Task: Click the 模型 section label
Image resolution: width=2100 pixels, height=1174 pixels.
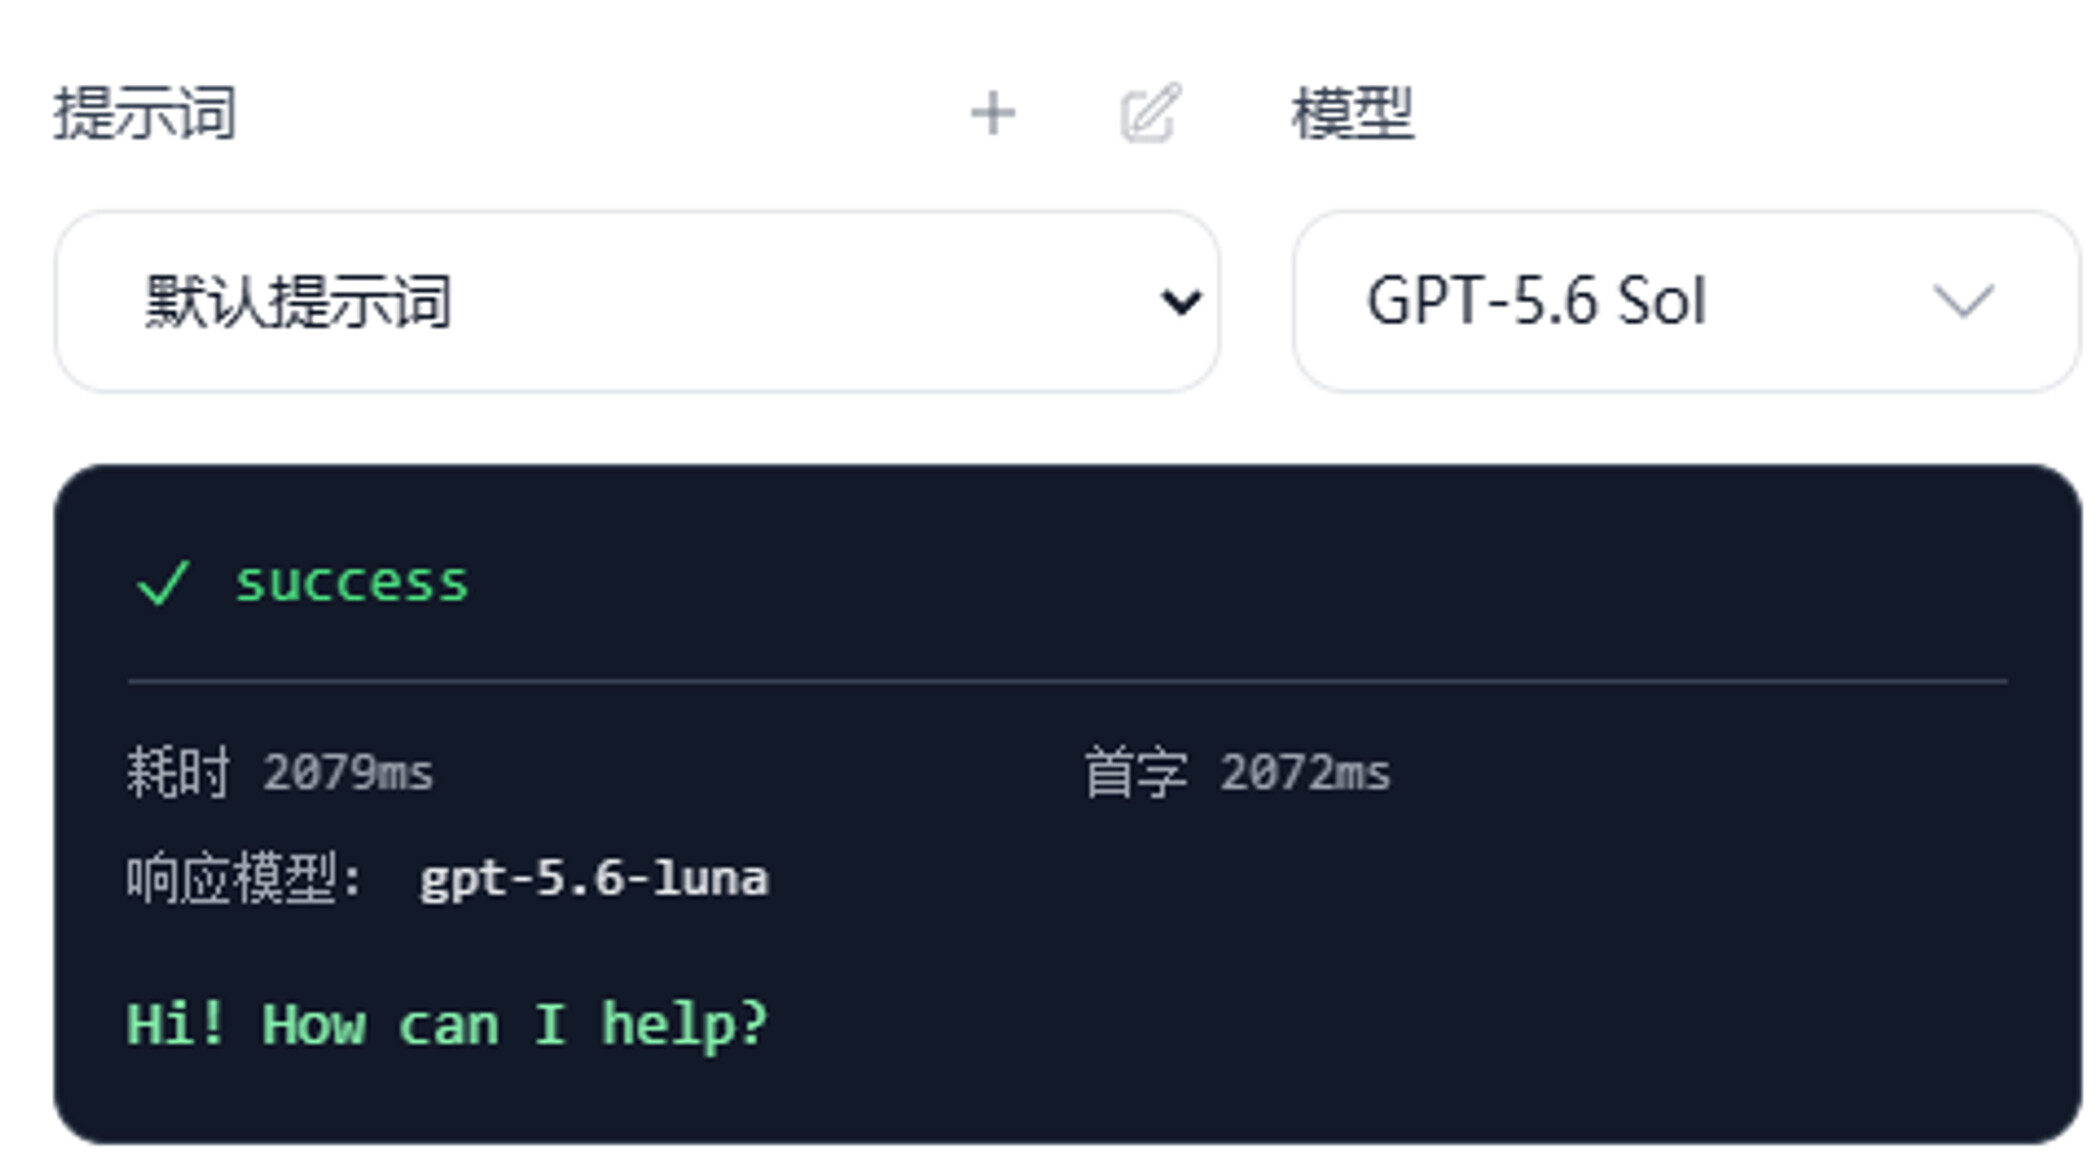Action: tap(1353, 113)
